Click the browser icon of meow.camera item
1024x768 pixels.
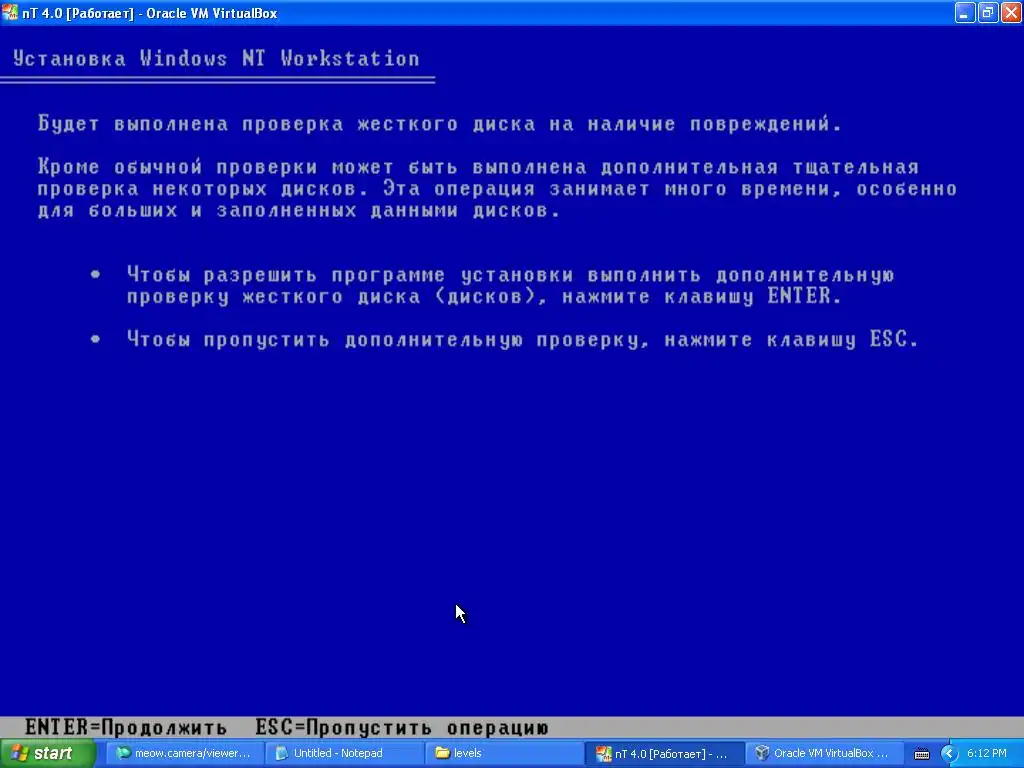123,754
